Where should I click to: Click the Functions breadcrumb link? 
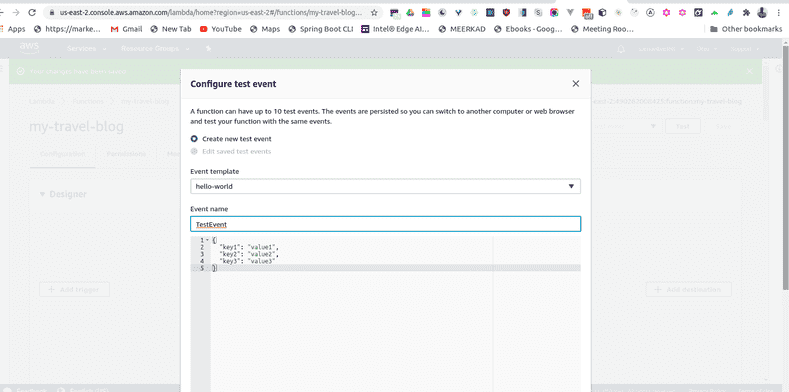88,101
